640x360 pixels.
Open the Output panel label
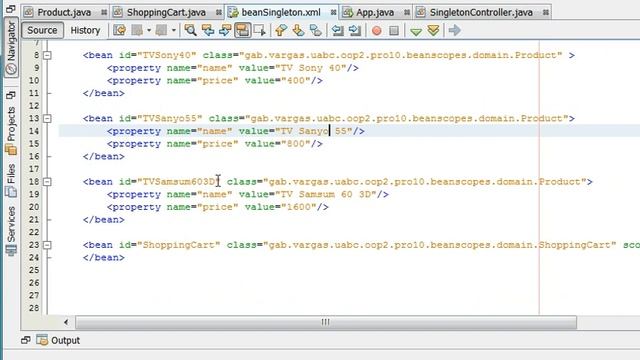[65, 340]
